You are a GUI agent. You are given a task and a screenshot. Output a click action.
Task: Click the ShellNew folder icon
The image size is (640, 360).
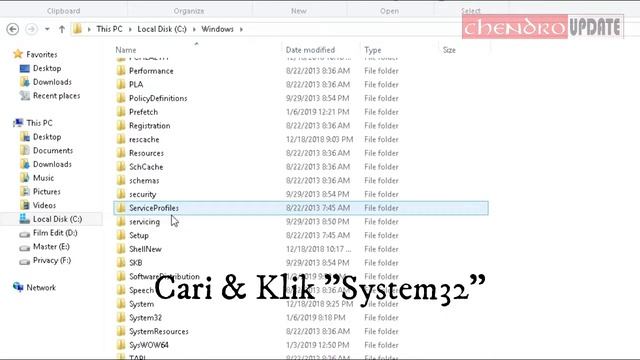pyautogui.click(x=121, y=249)
